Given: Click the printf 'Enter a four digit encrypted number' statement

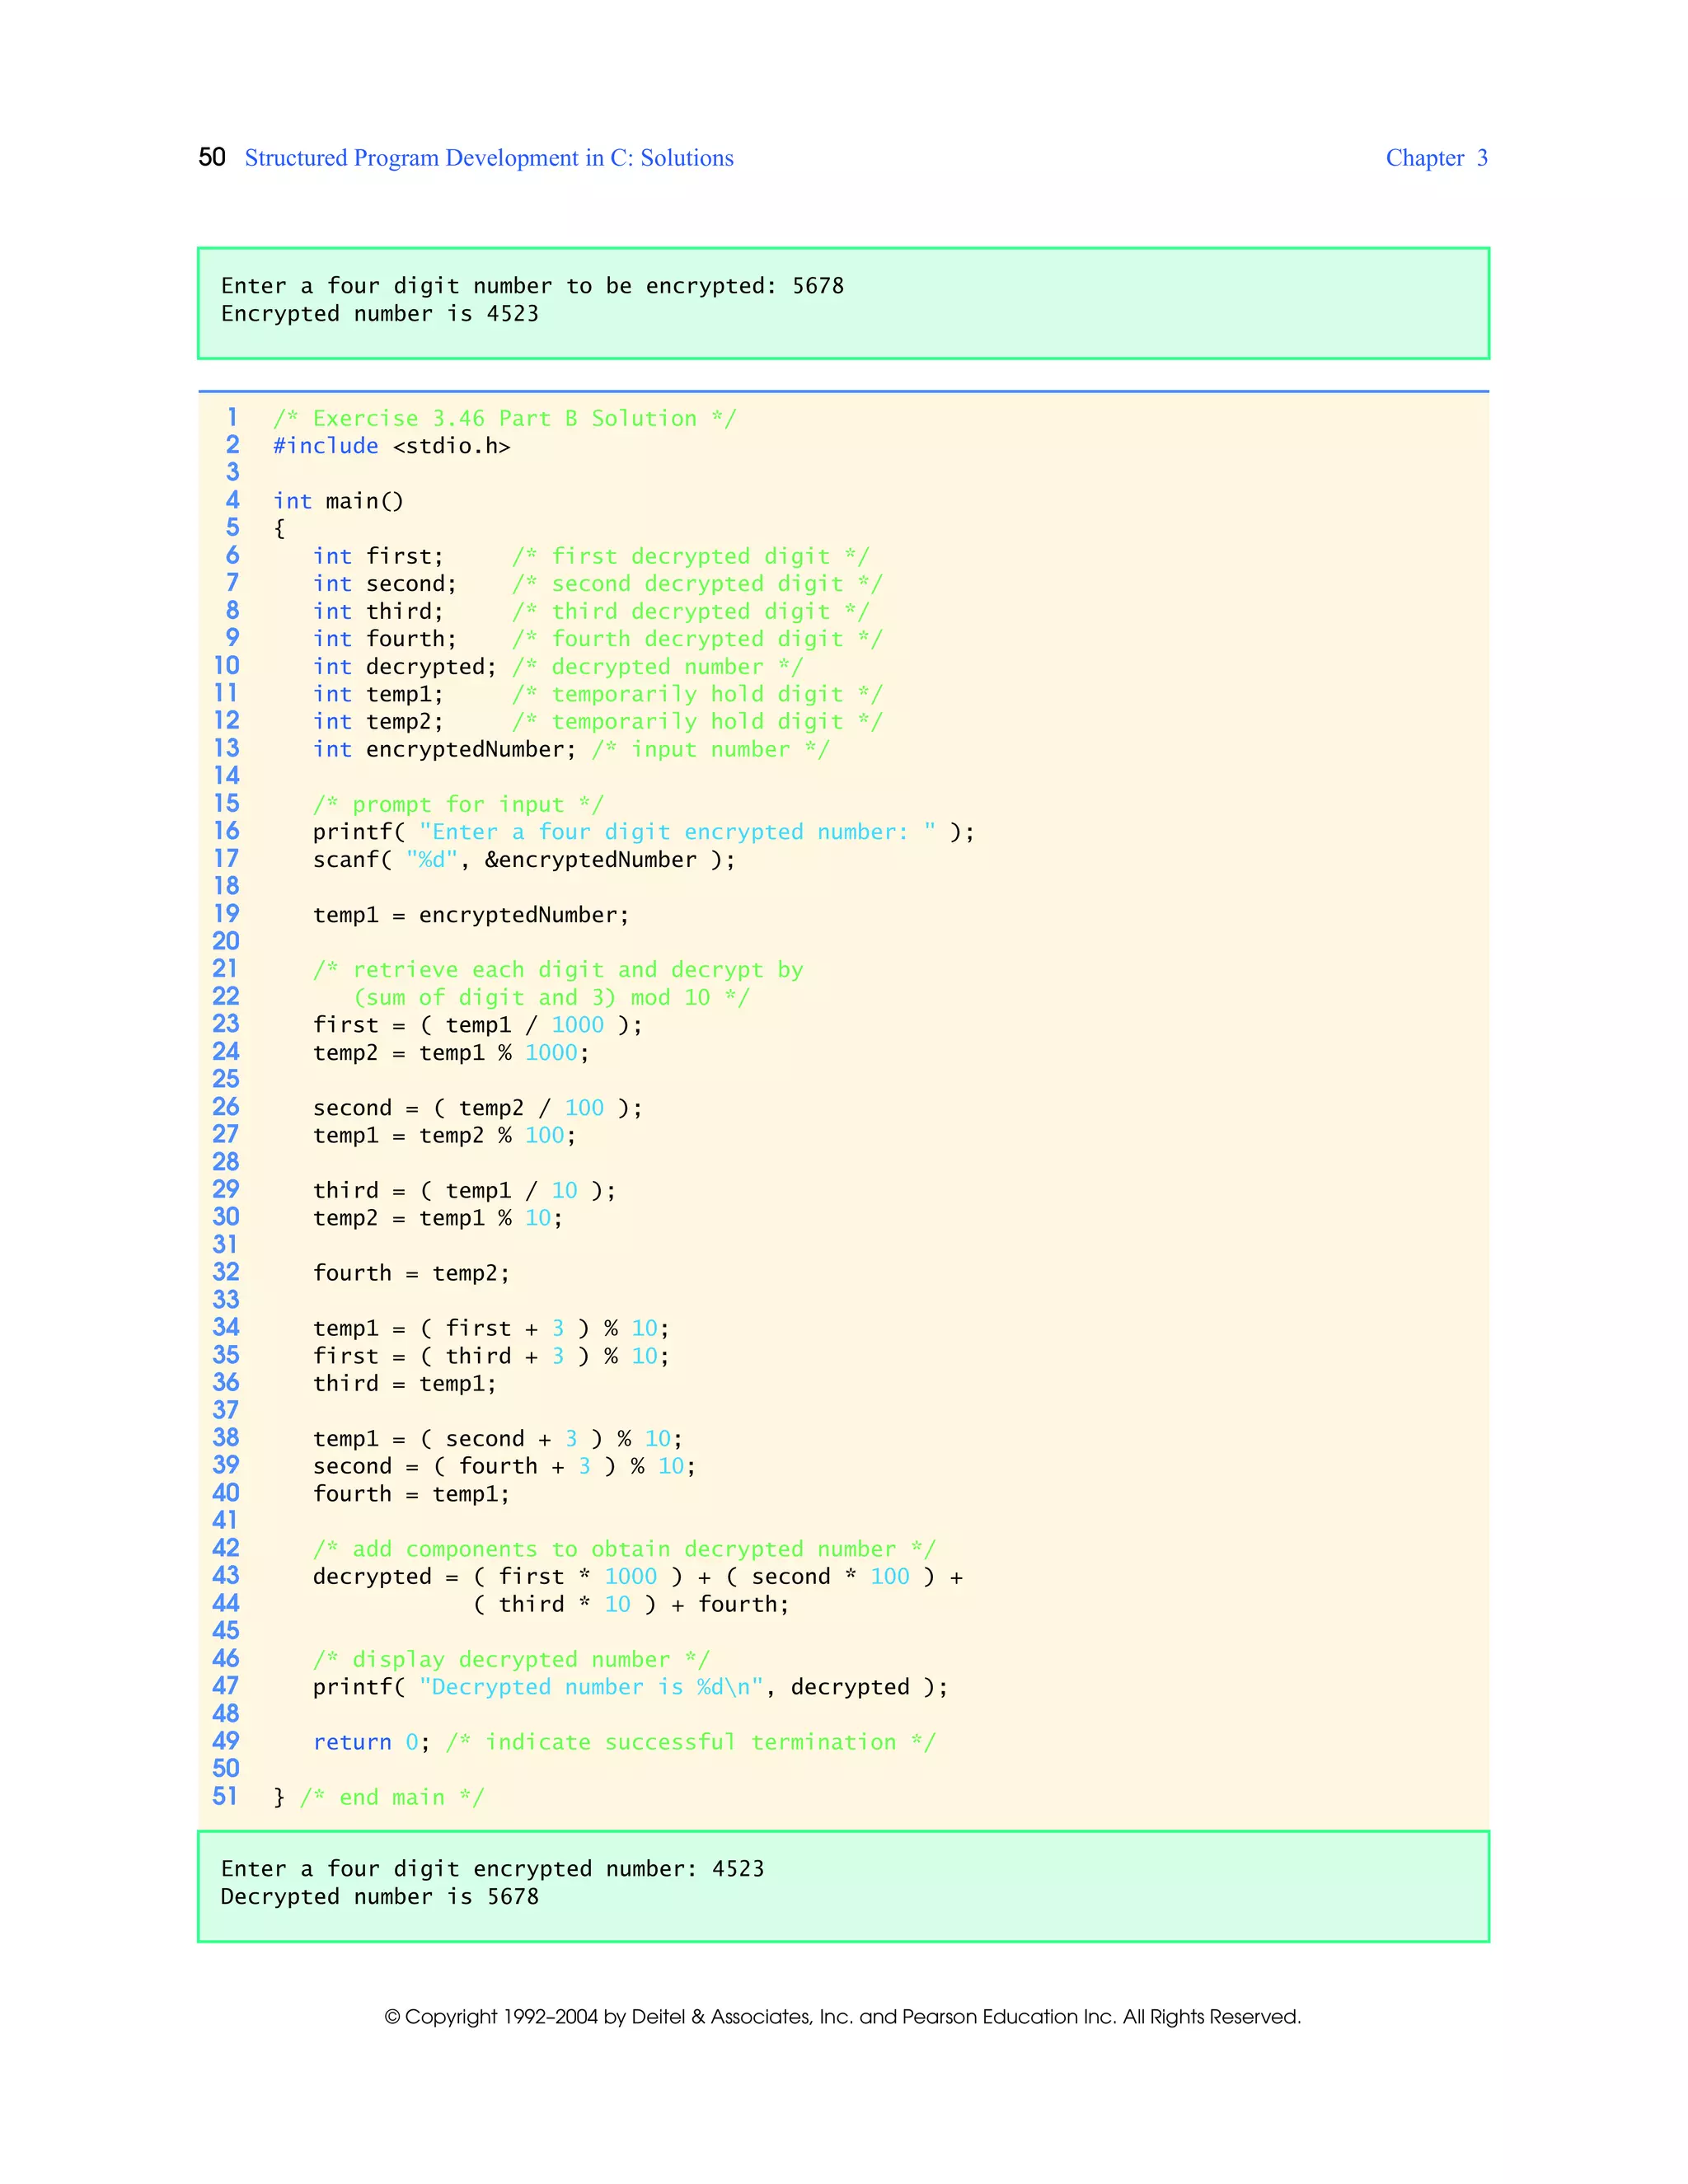Looking at the screenshot, I should coord(644,832).
